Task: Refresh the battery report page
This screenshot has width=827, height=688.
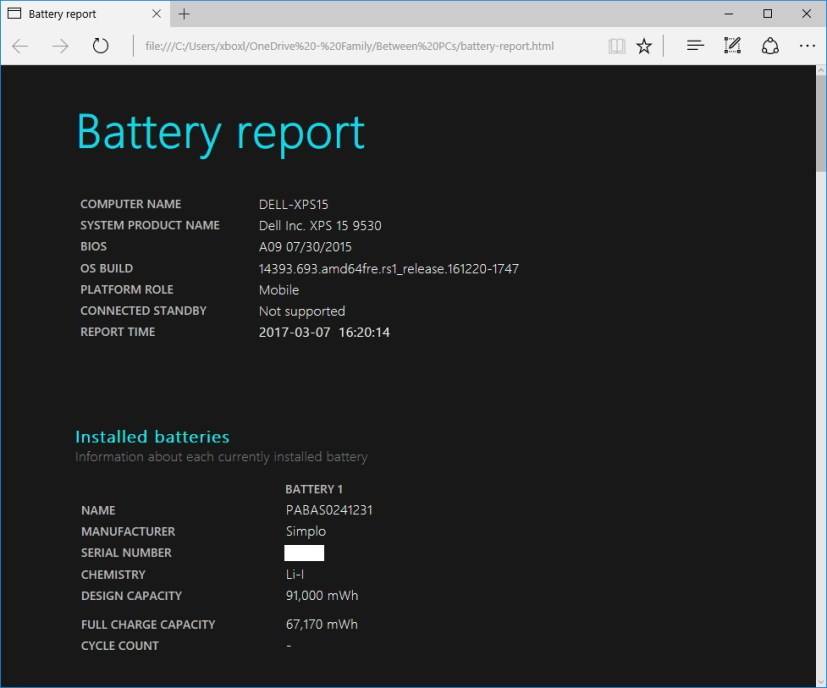Action: [100, 45]
